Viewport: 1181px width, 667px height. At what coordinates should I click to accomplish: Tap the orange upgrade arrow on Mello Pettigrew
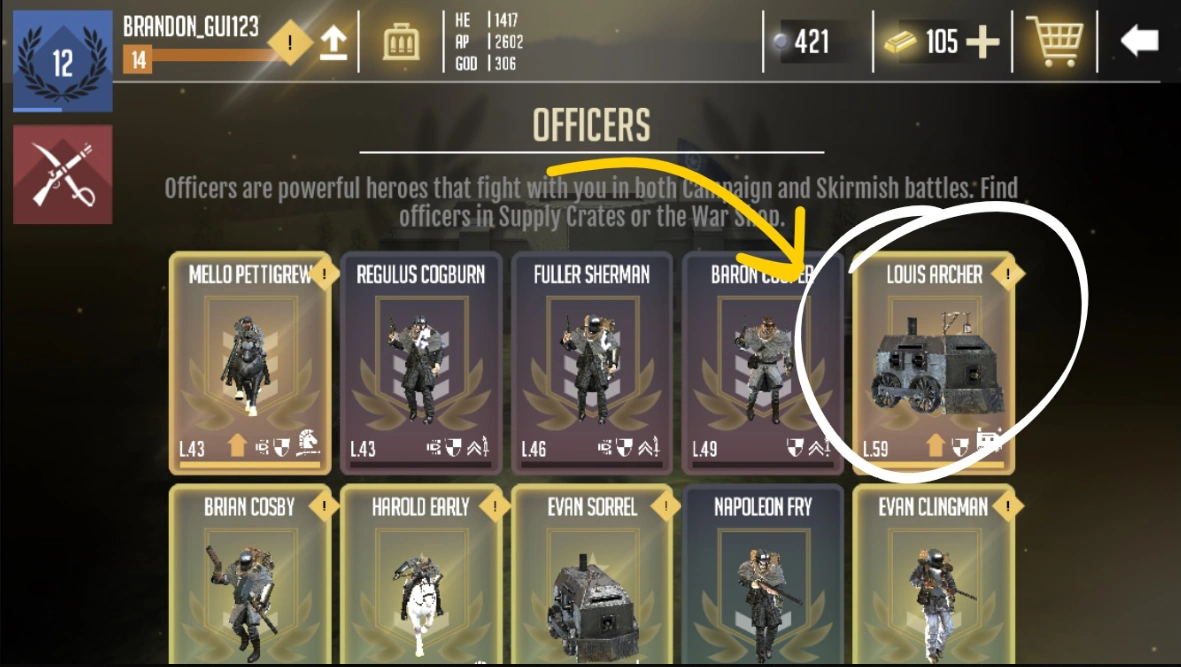pos(237,445)
